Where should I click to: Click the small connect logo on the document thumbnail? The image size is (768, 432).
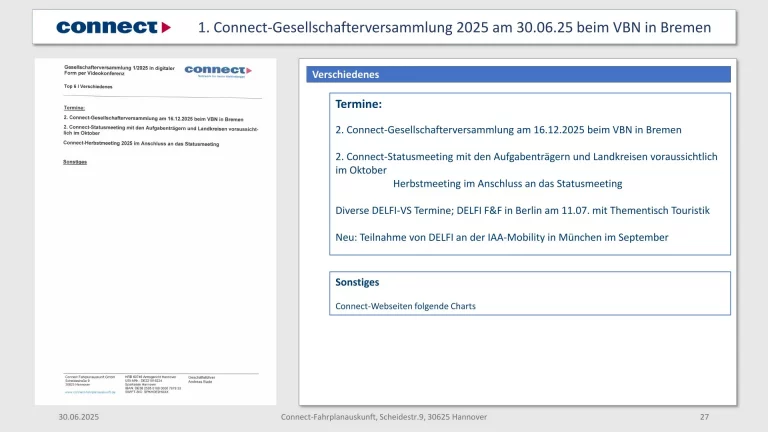218,72
